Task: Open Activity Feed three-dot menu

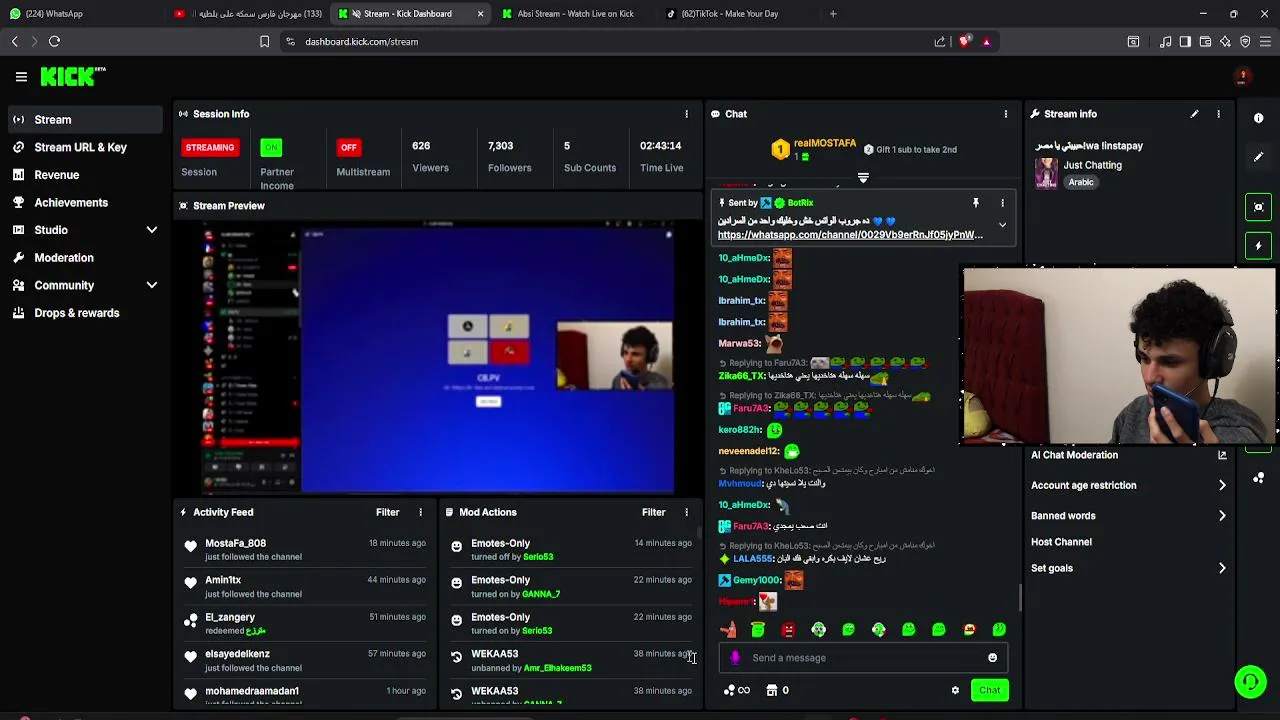Action: pyautogui.click(x=420, y=512)
